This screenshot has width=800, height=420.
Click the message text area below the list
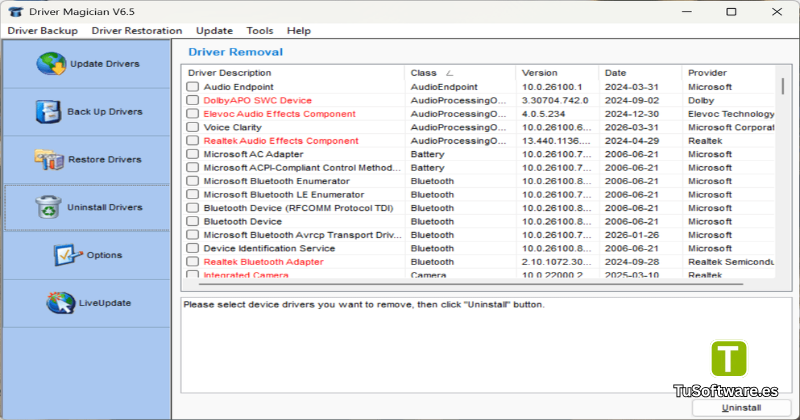tap(486, 345)
